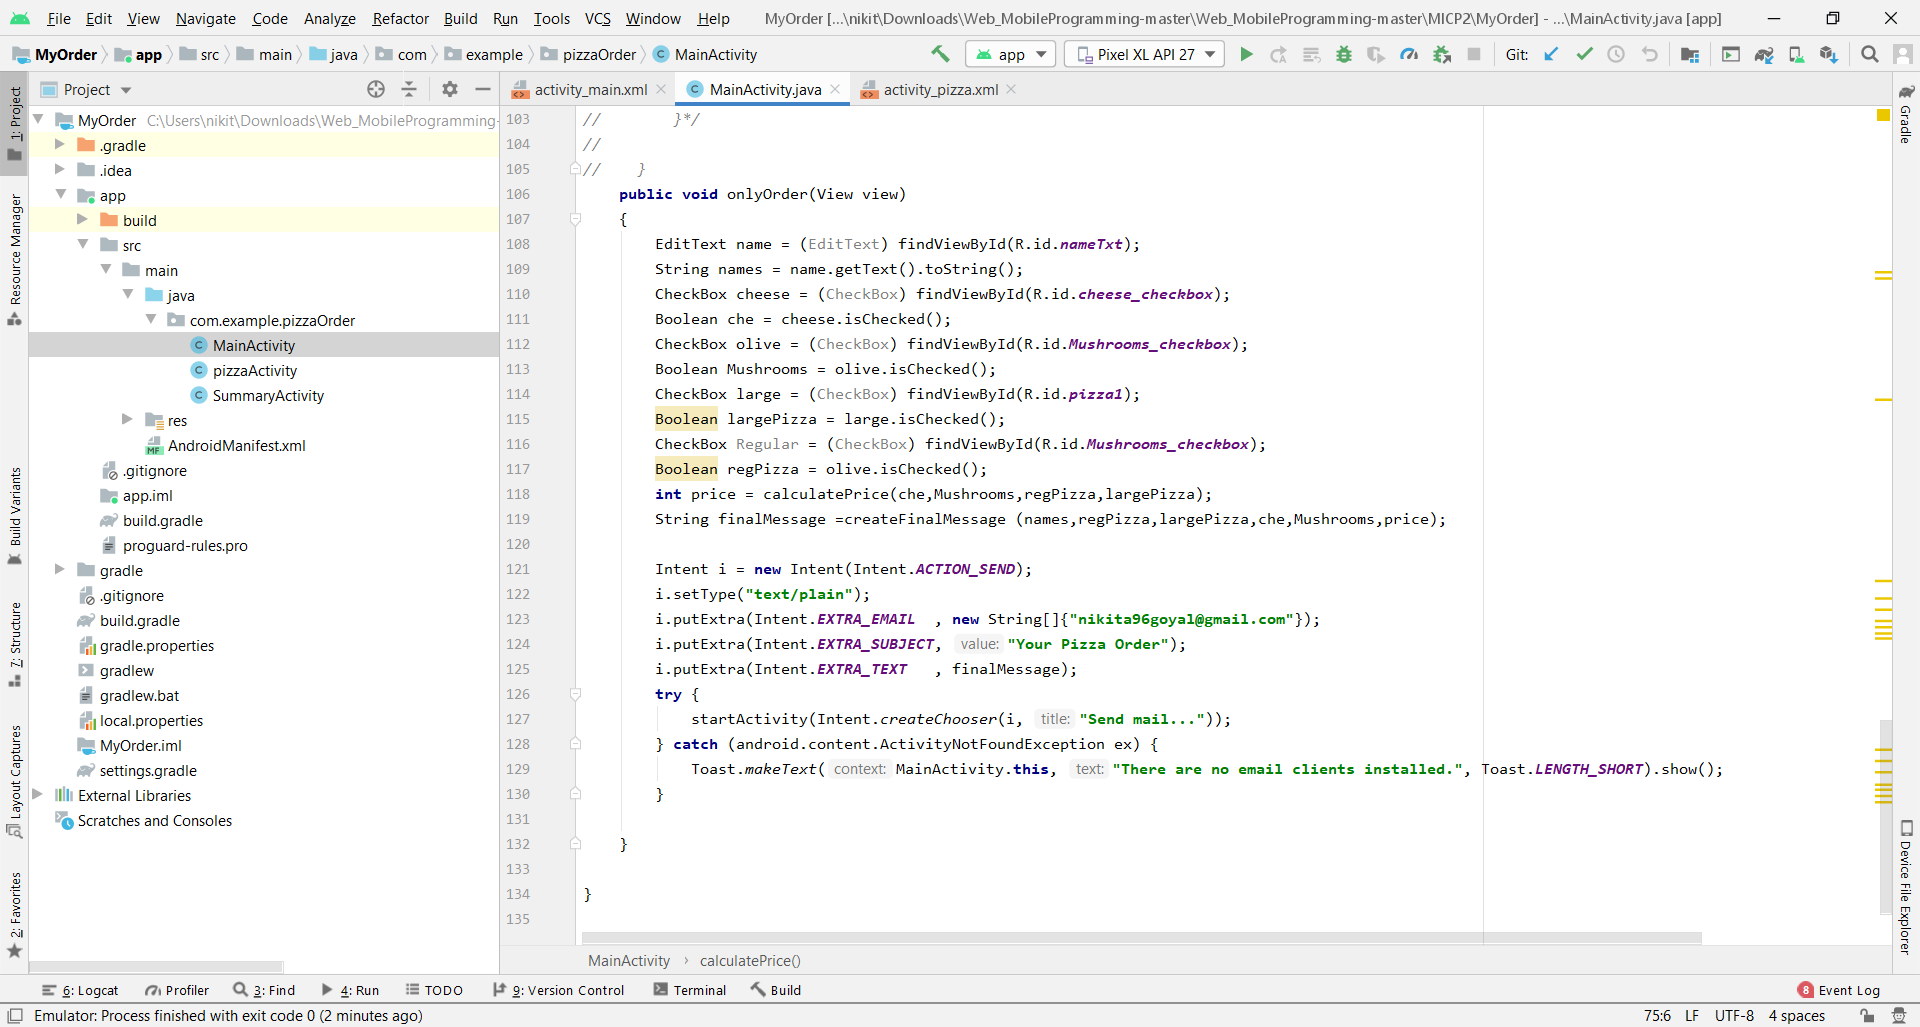The height and width of the screenshot is (1027, 1920).
Task: Toggle the Resource Manager side panel
Action: click(x=15, y=258)
